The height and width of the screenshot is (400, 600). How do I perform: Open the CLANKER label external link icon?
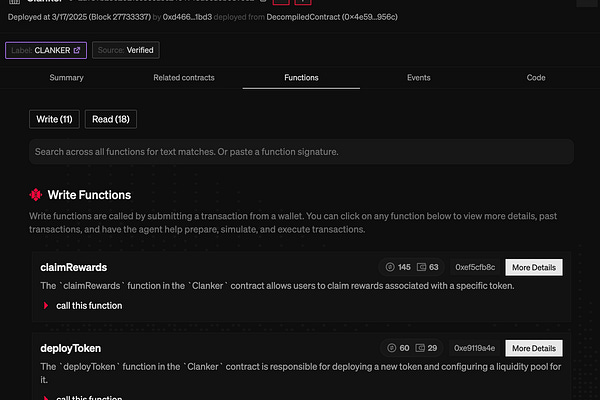[x=77, y=50]
